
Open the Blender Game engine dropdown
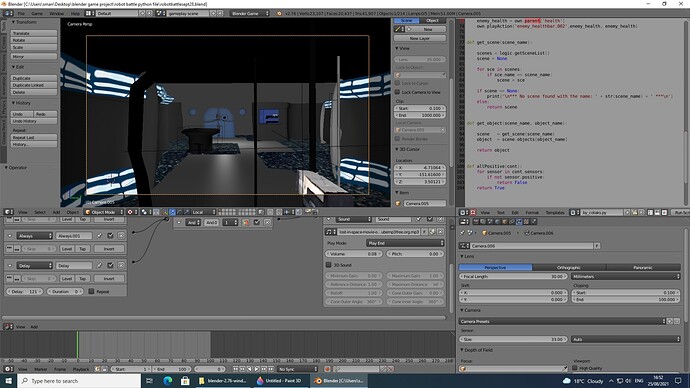pyautogui.click(x=250, y=14)
